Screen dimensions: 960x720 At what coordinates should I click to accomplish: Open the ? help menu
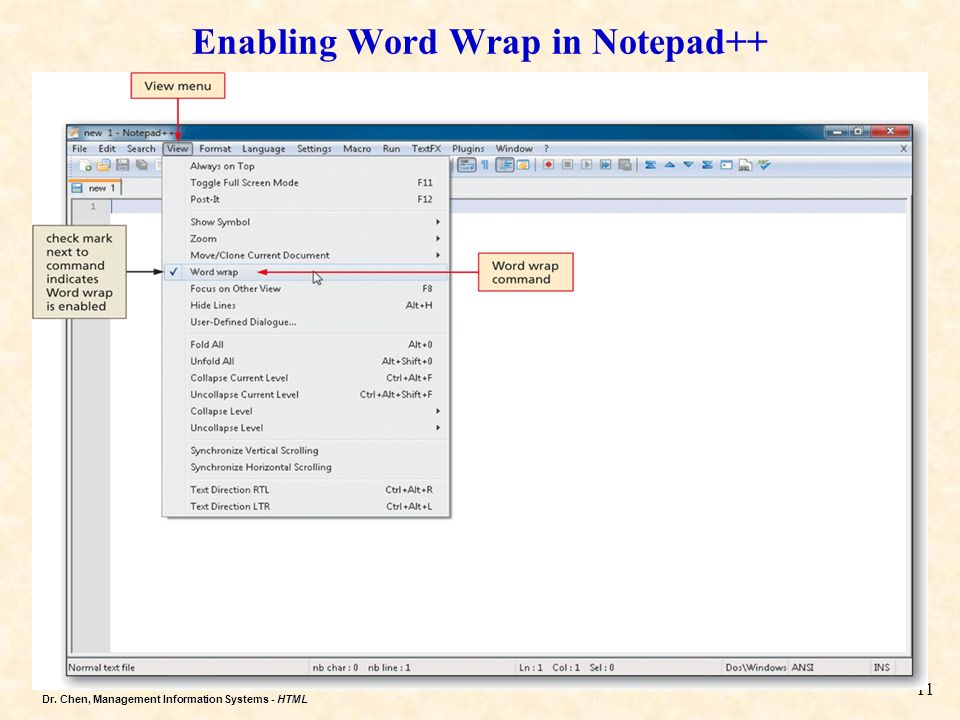coord(546,148)
